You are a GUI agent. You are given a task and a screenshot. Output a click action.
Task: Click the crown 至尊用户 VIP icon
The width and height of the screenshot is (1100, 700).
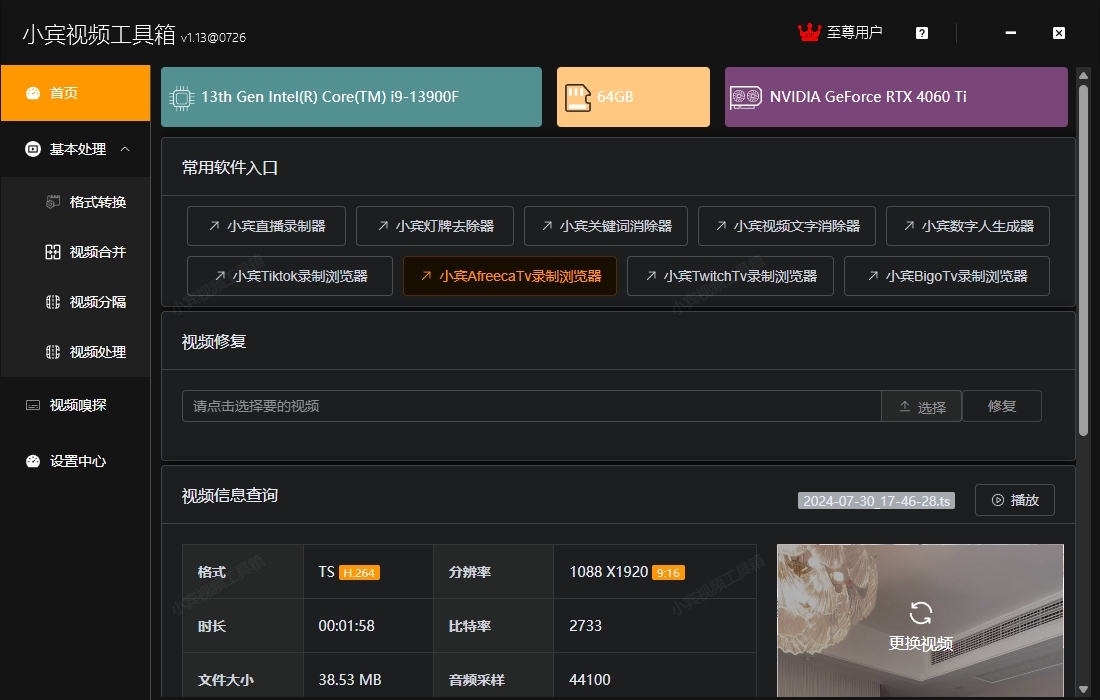808,31
